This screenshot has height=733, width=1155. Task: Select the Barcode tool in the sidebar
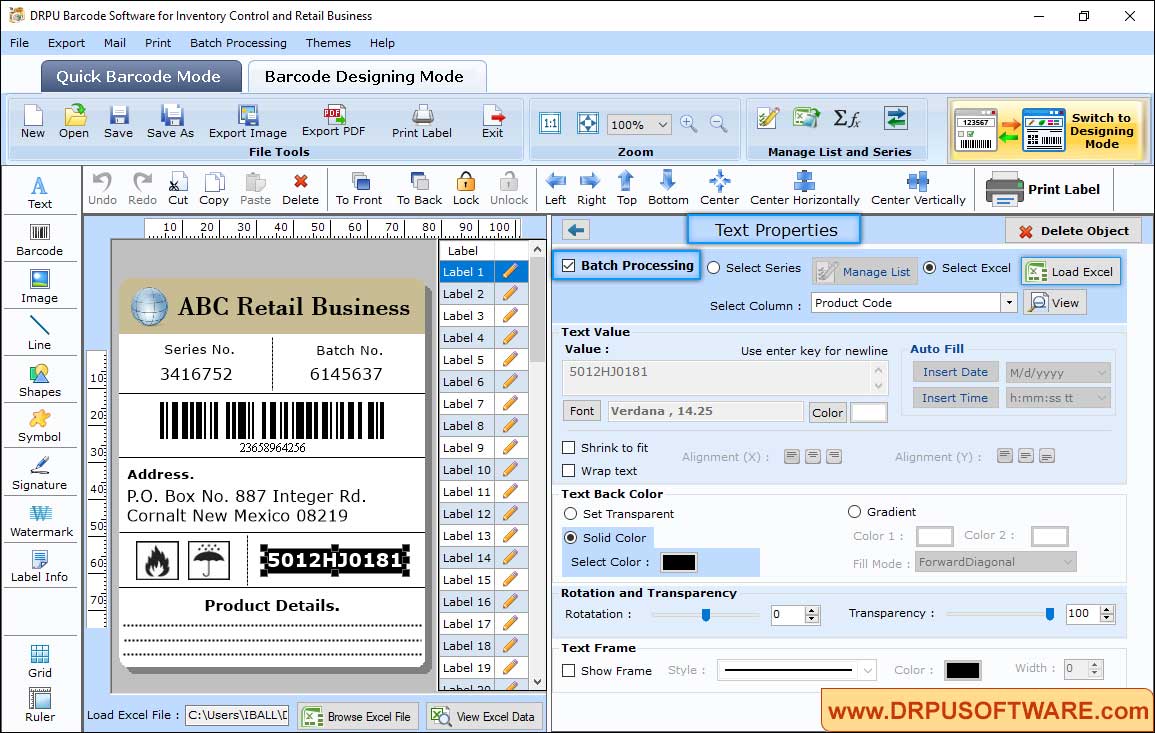click(40, 240)
